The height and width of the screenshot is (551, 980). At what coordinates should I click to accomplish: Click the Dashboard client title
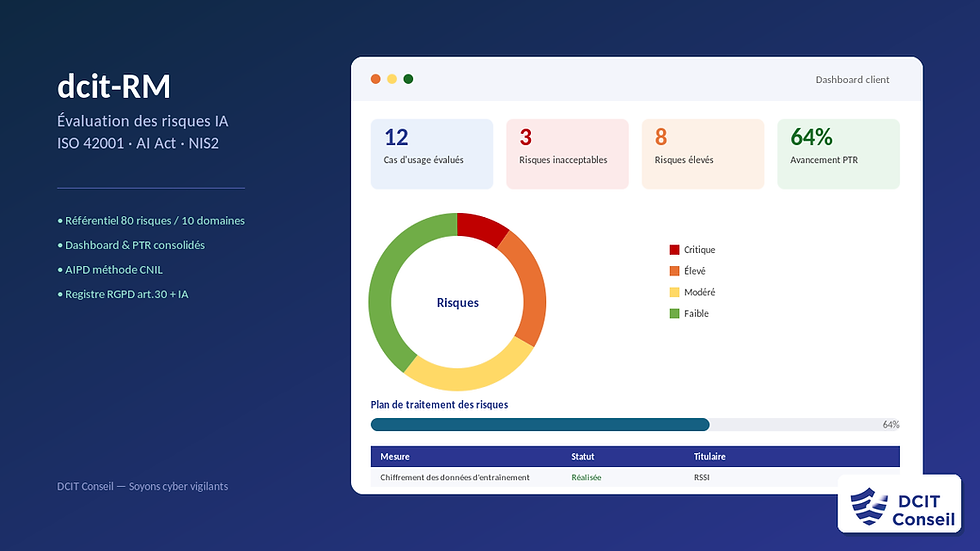pos(852,80)
